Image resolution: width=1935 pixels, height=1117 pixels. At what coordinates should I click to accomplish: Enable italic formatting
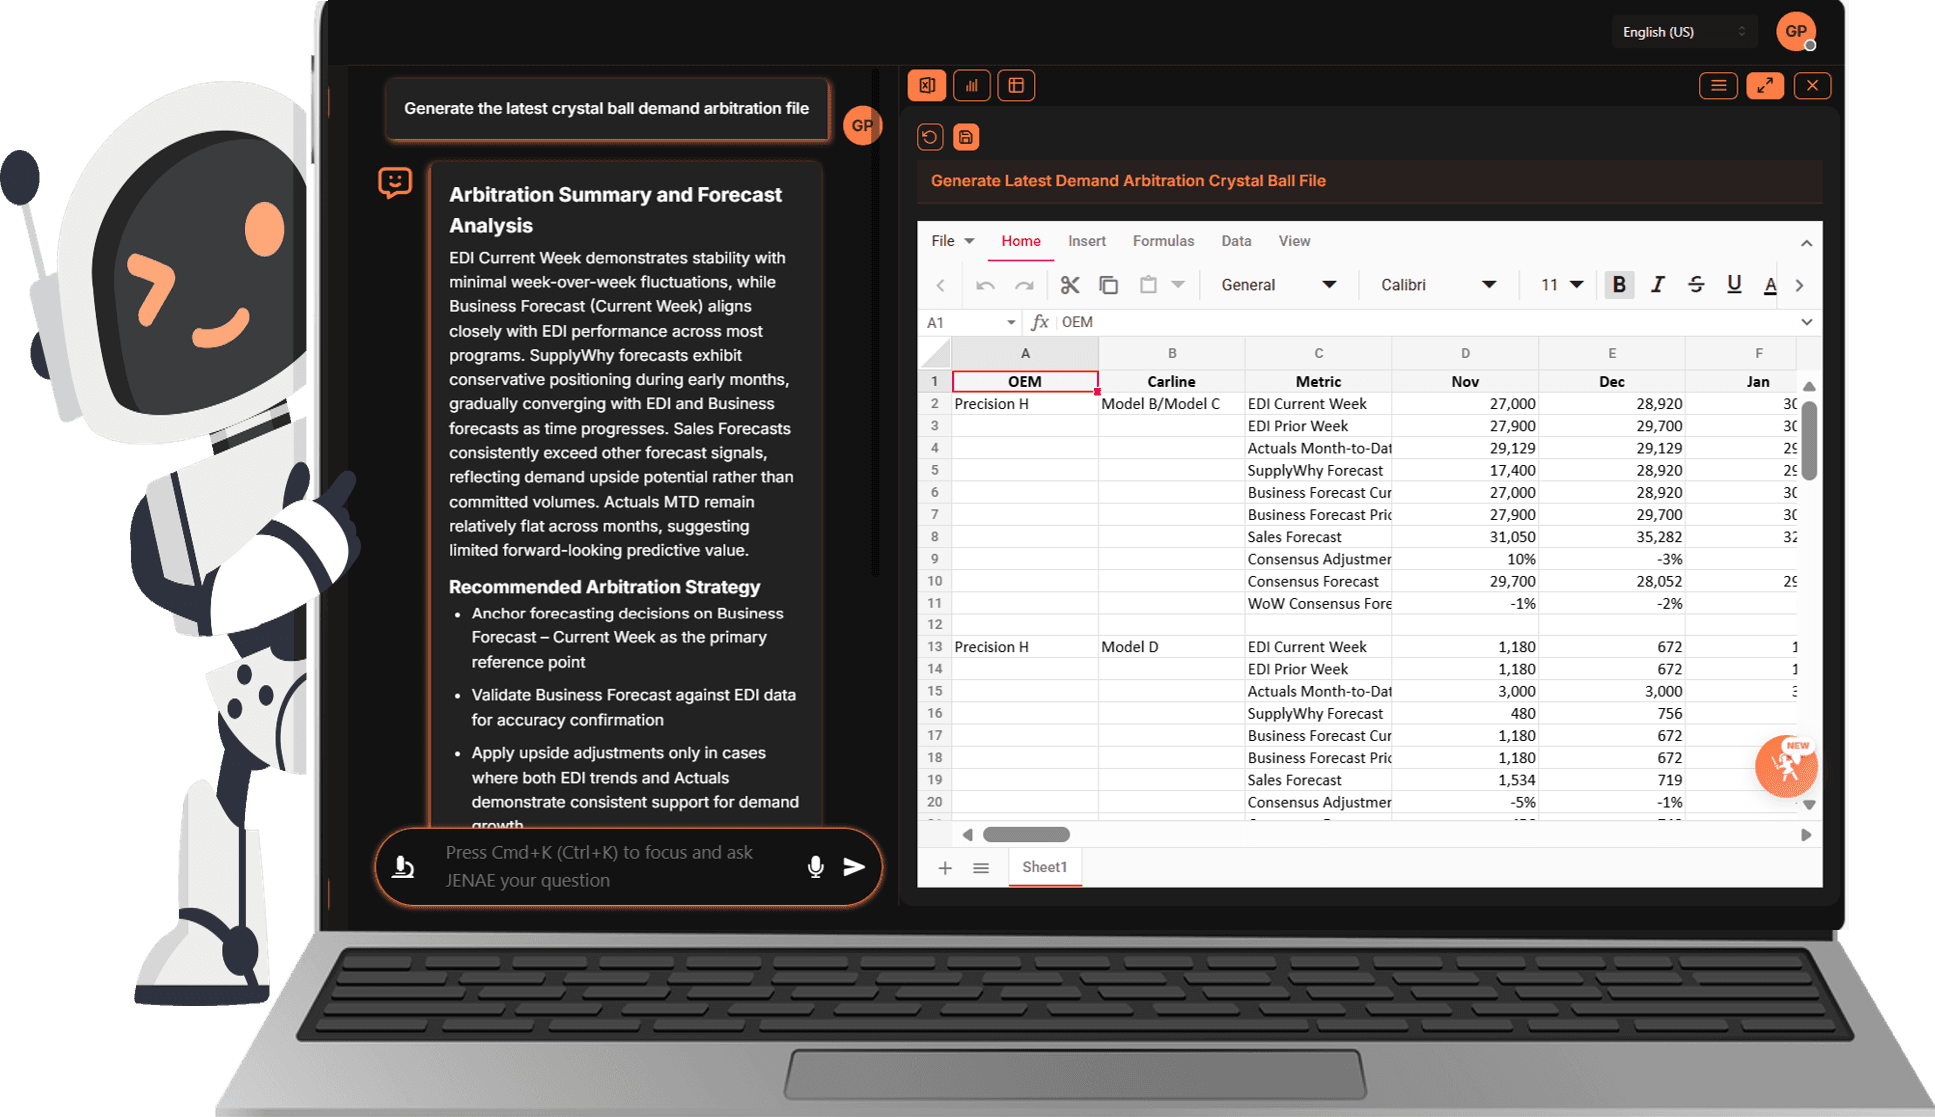point(1657,284)
